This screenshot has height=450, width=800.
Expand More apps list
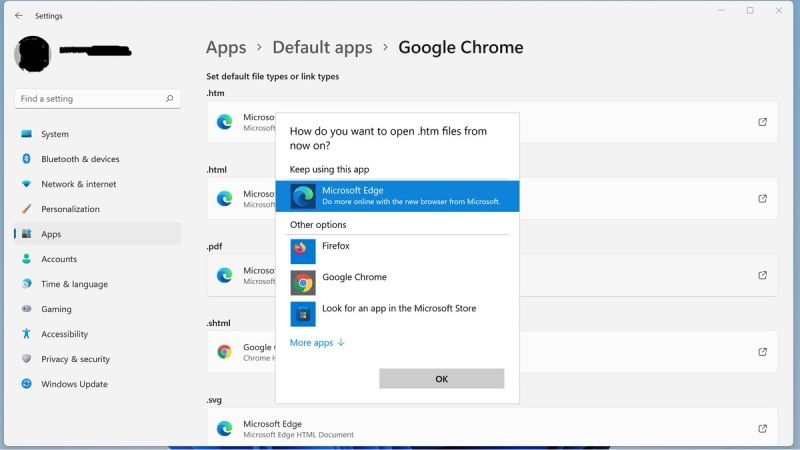pyautogui.click(x=317, y=343)
